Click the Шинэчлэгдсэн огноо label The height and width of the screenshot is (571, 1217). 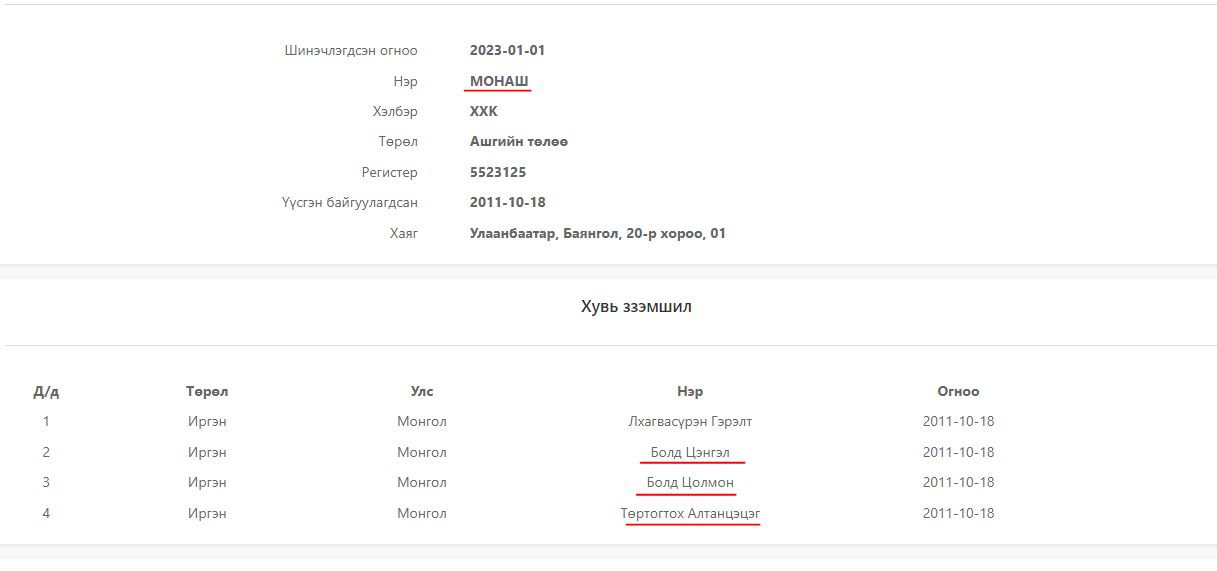pos(350,51)
